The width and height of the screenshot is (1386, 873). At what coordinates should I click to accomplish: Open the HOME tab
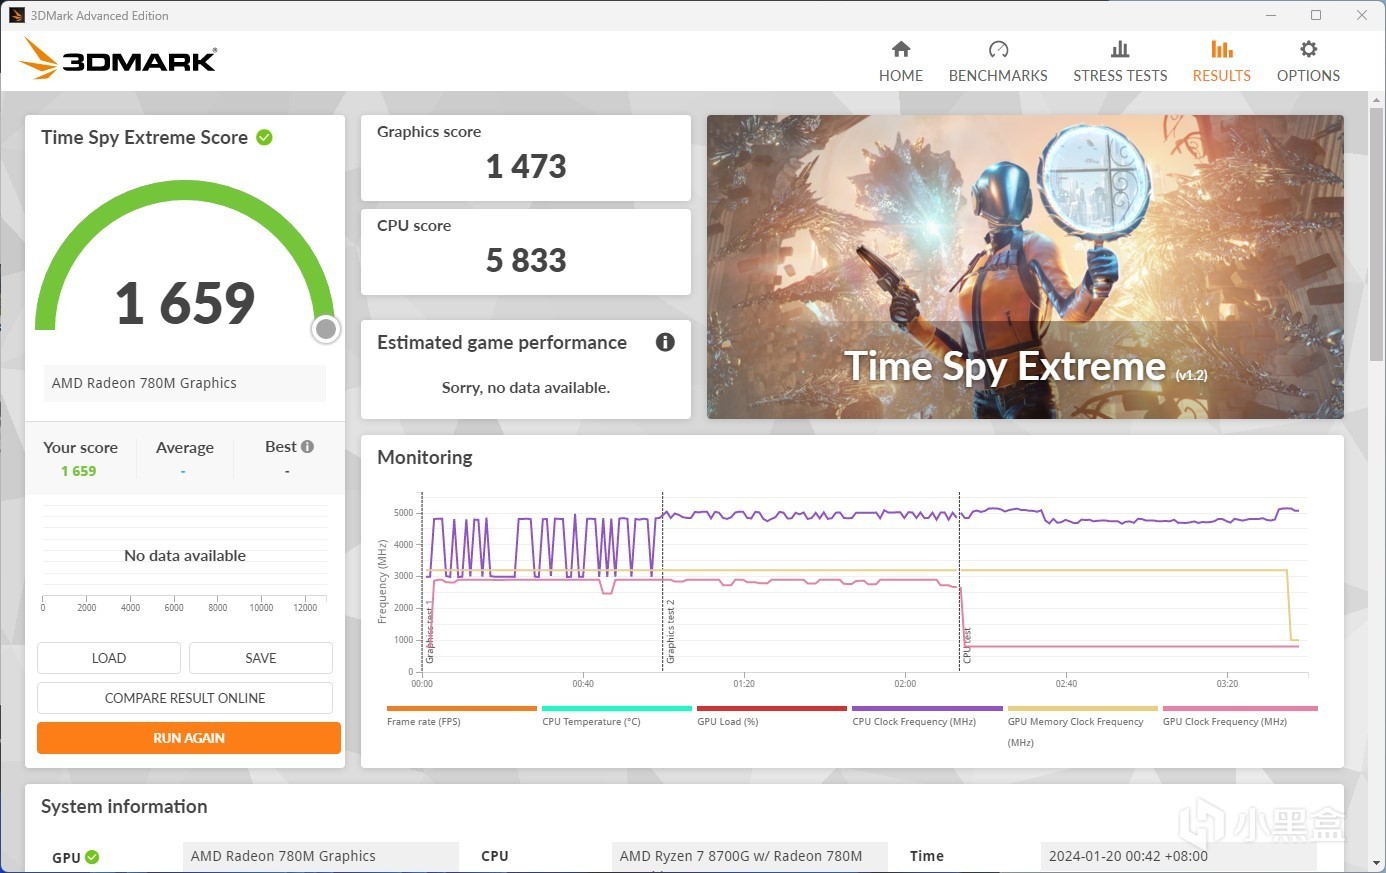click(901, 62)
